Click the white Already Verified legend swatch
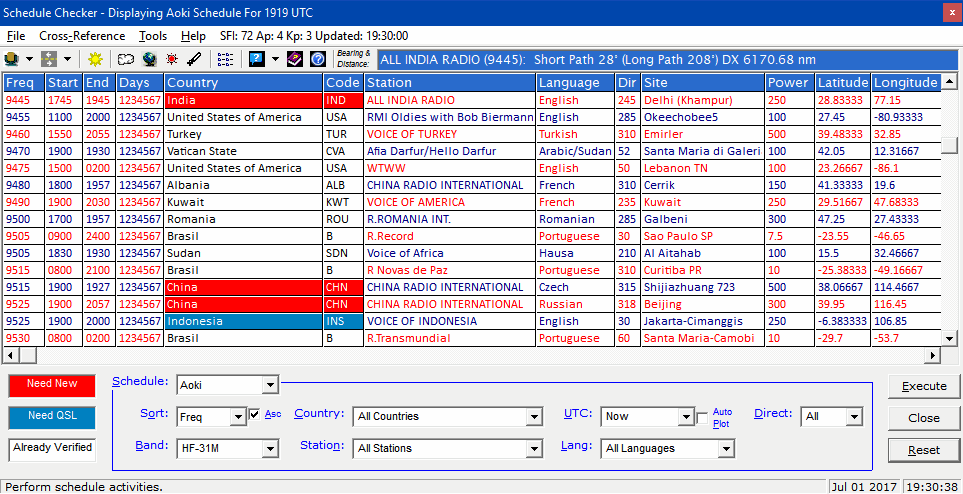This screenshot has width=963, height=494. tap(52, 448)
